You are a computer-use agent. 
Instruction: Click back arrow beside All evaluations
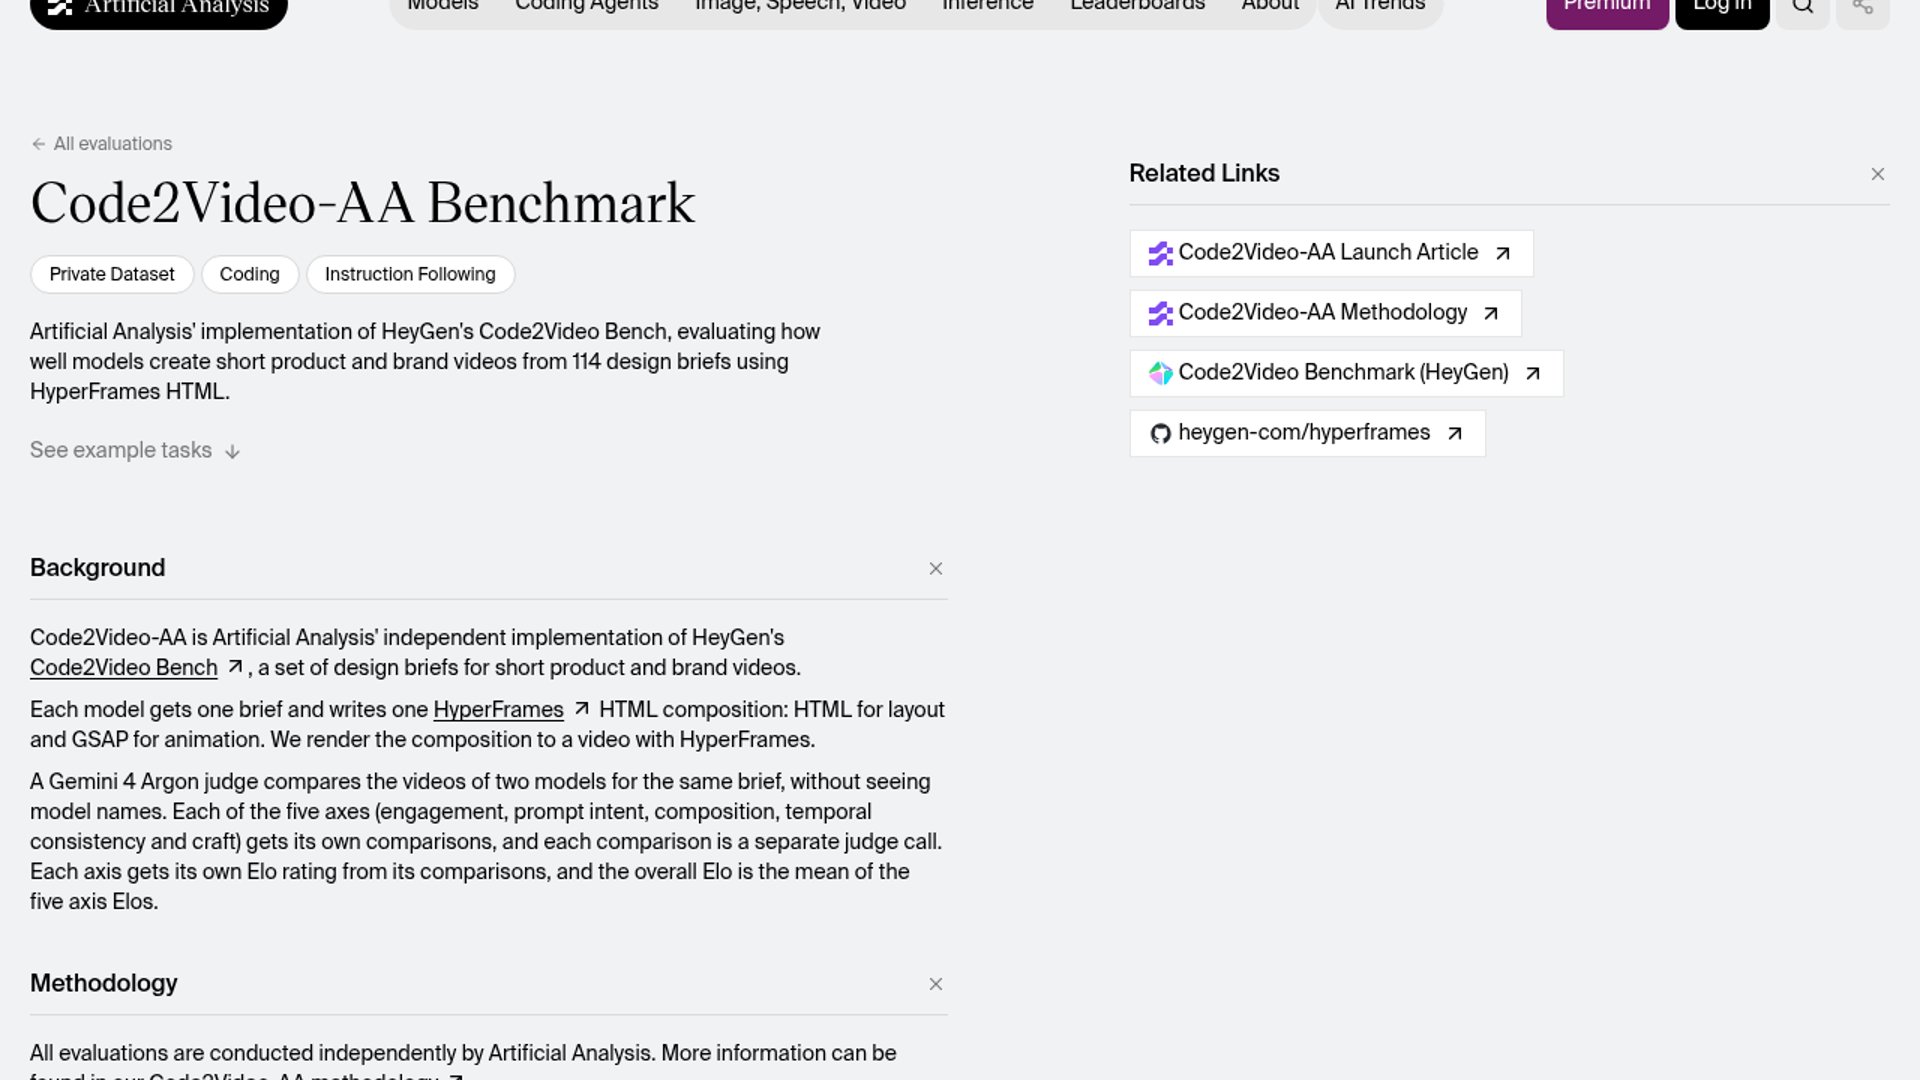(x=38, y=144)
